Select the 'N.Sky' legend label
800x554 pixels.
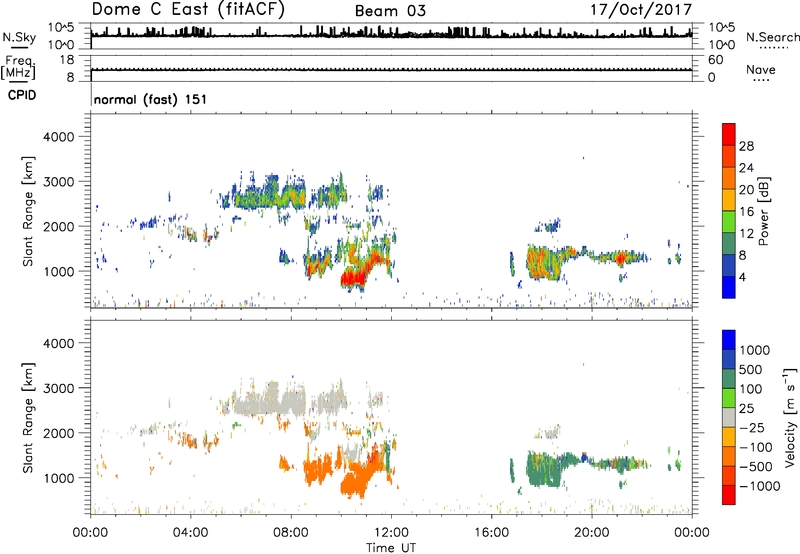[x=19, y=37]
